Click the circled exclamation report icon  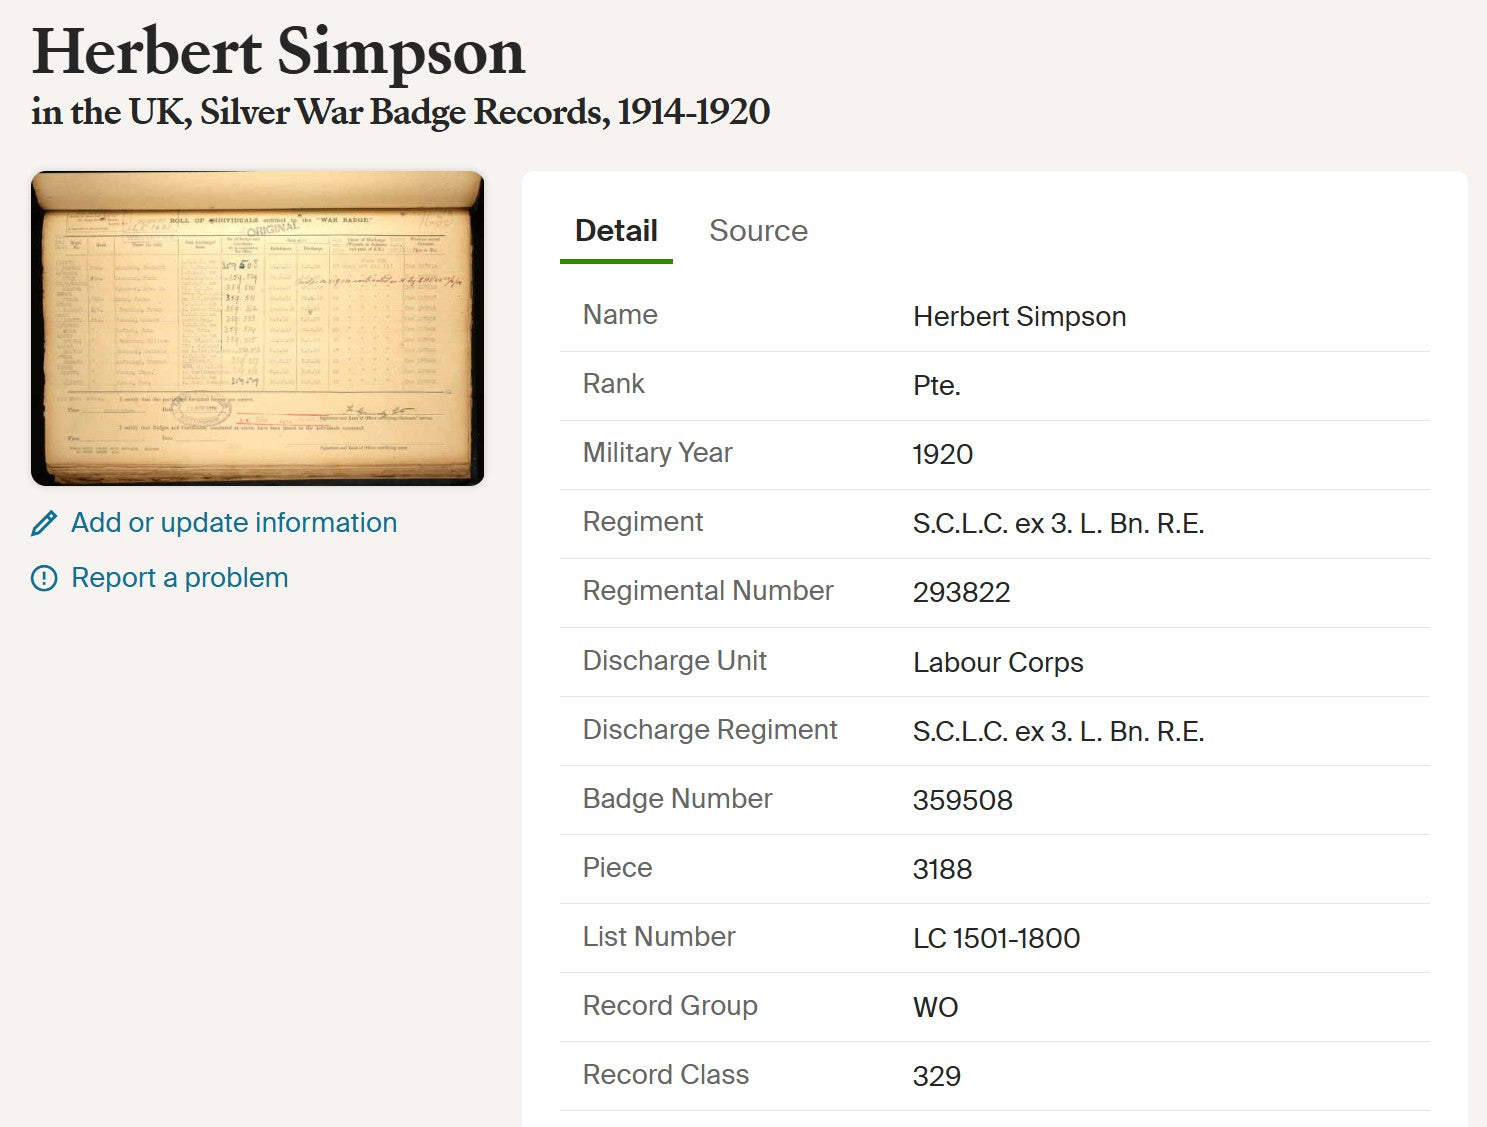tap(44, 578)
